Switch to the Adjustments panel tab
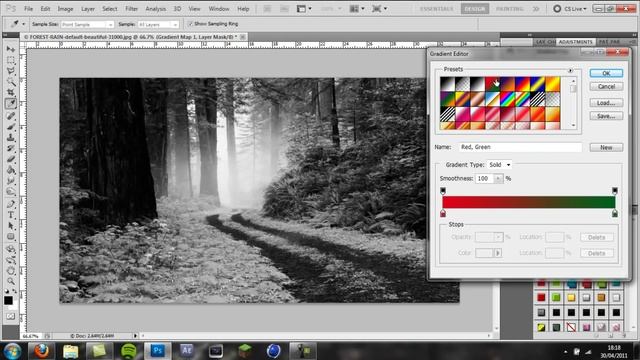The image size is (640, 360). (x=576, y=42)
